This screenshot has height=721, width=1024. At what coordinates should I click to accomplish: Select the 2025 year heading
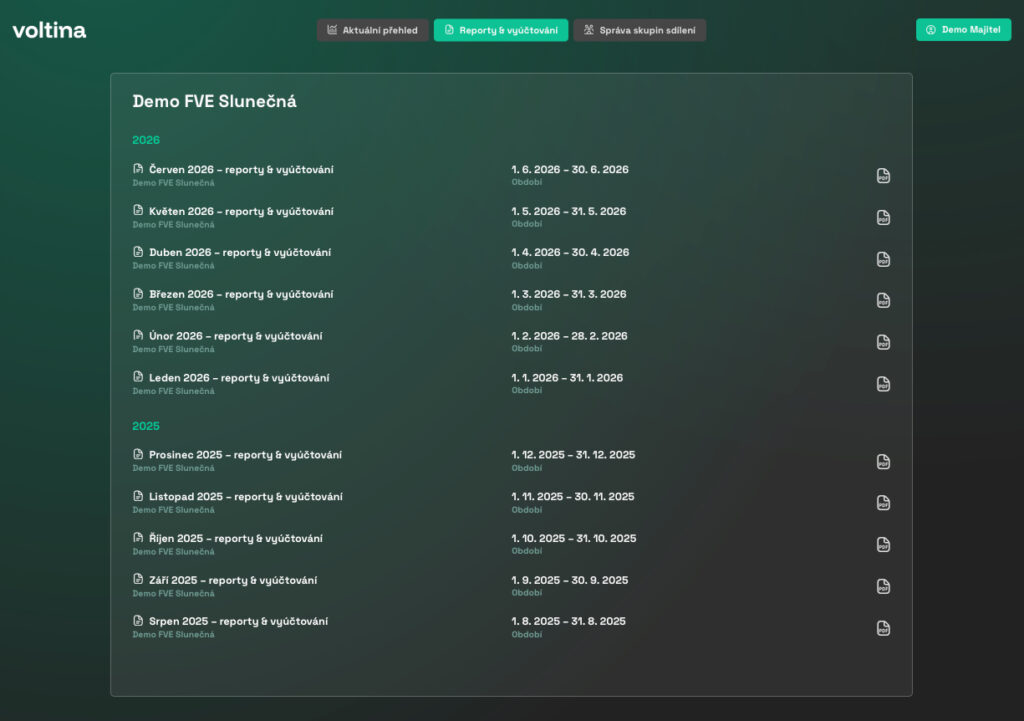tap(146, 426)
